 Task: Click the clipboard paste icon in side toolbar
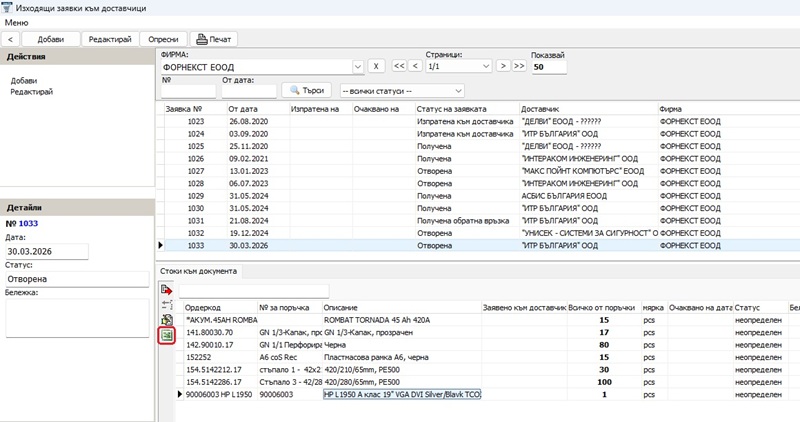tap(166, 319)
